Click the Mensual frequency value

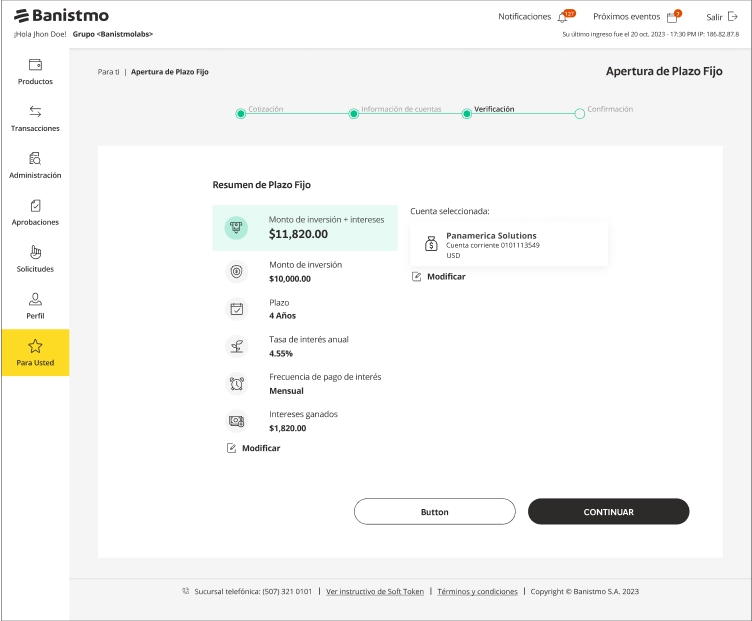[x=286, y=391]
